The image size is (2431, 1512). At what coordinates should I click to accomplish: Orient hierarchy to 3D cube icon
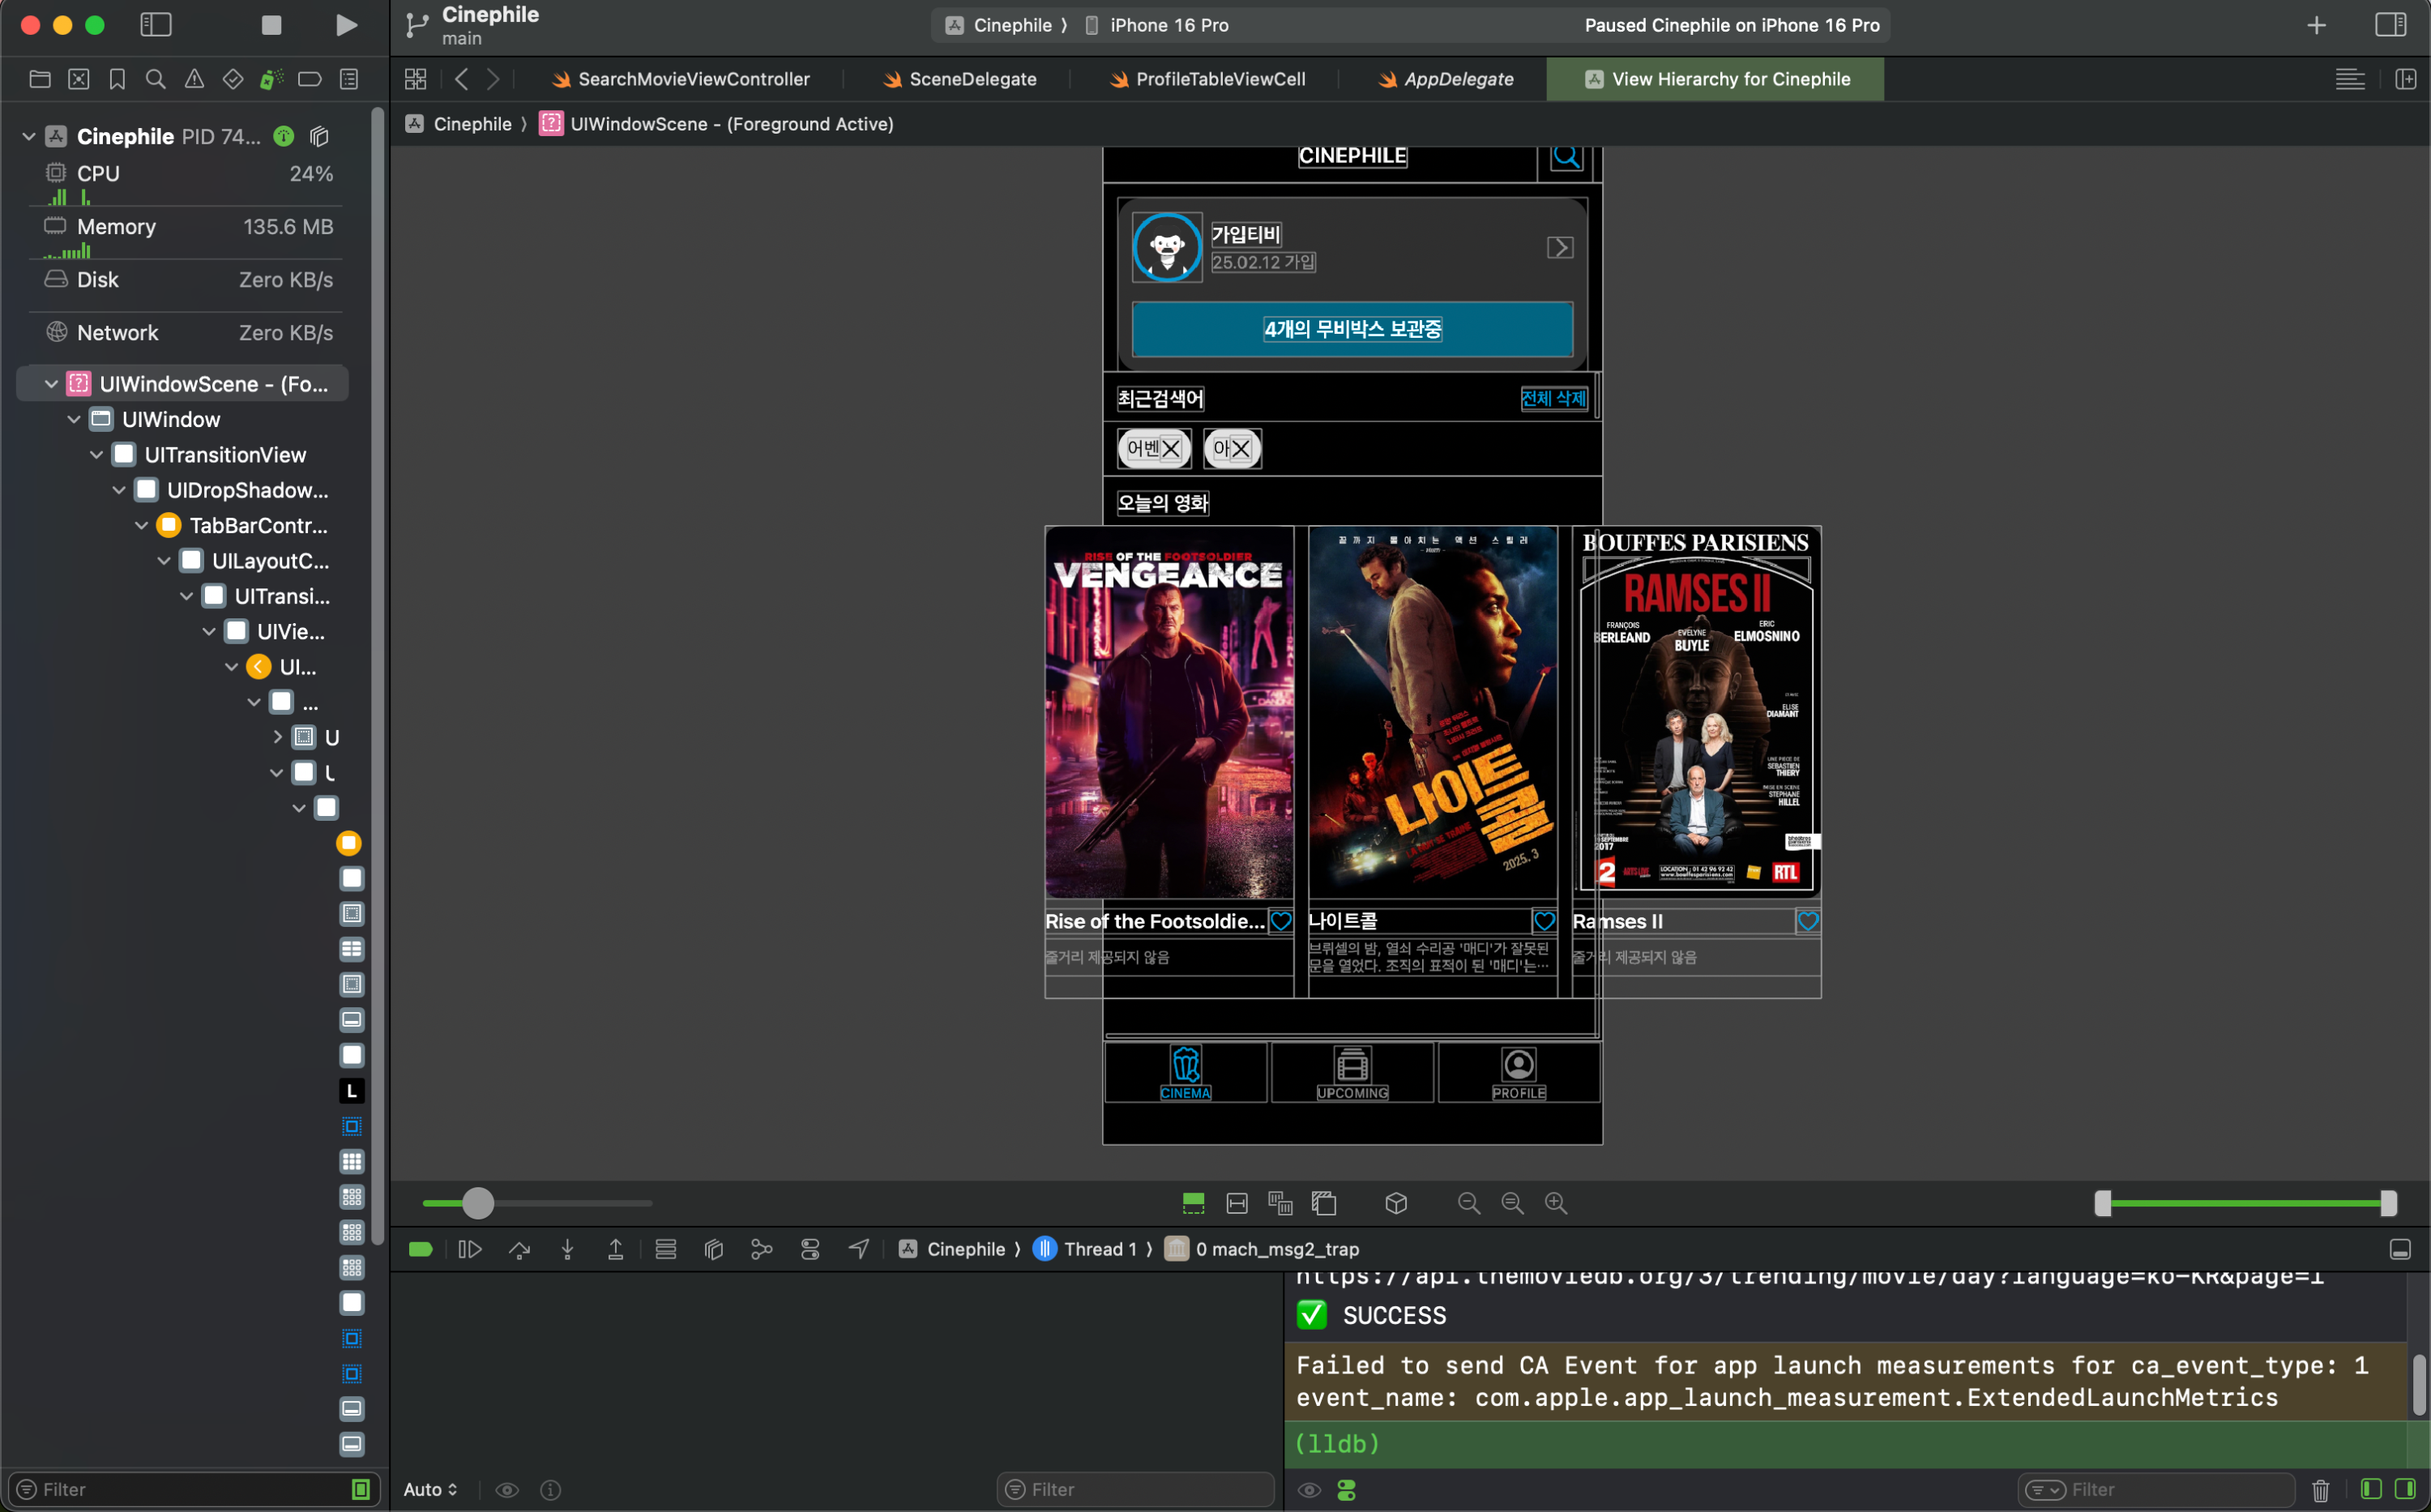(1396, 1203)
